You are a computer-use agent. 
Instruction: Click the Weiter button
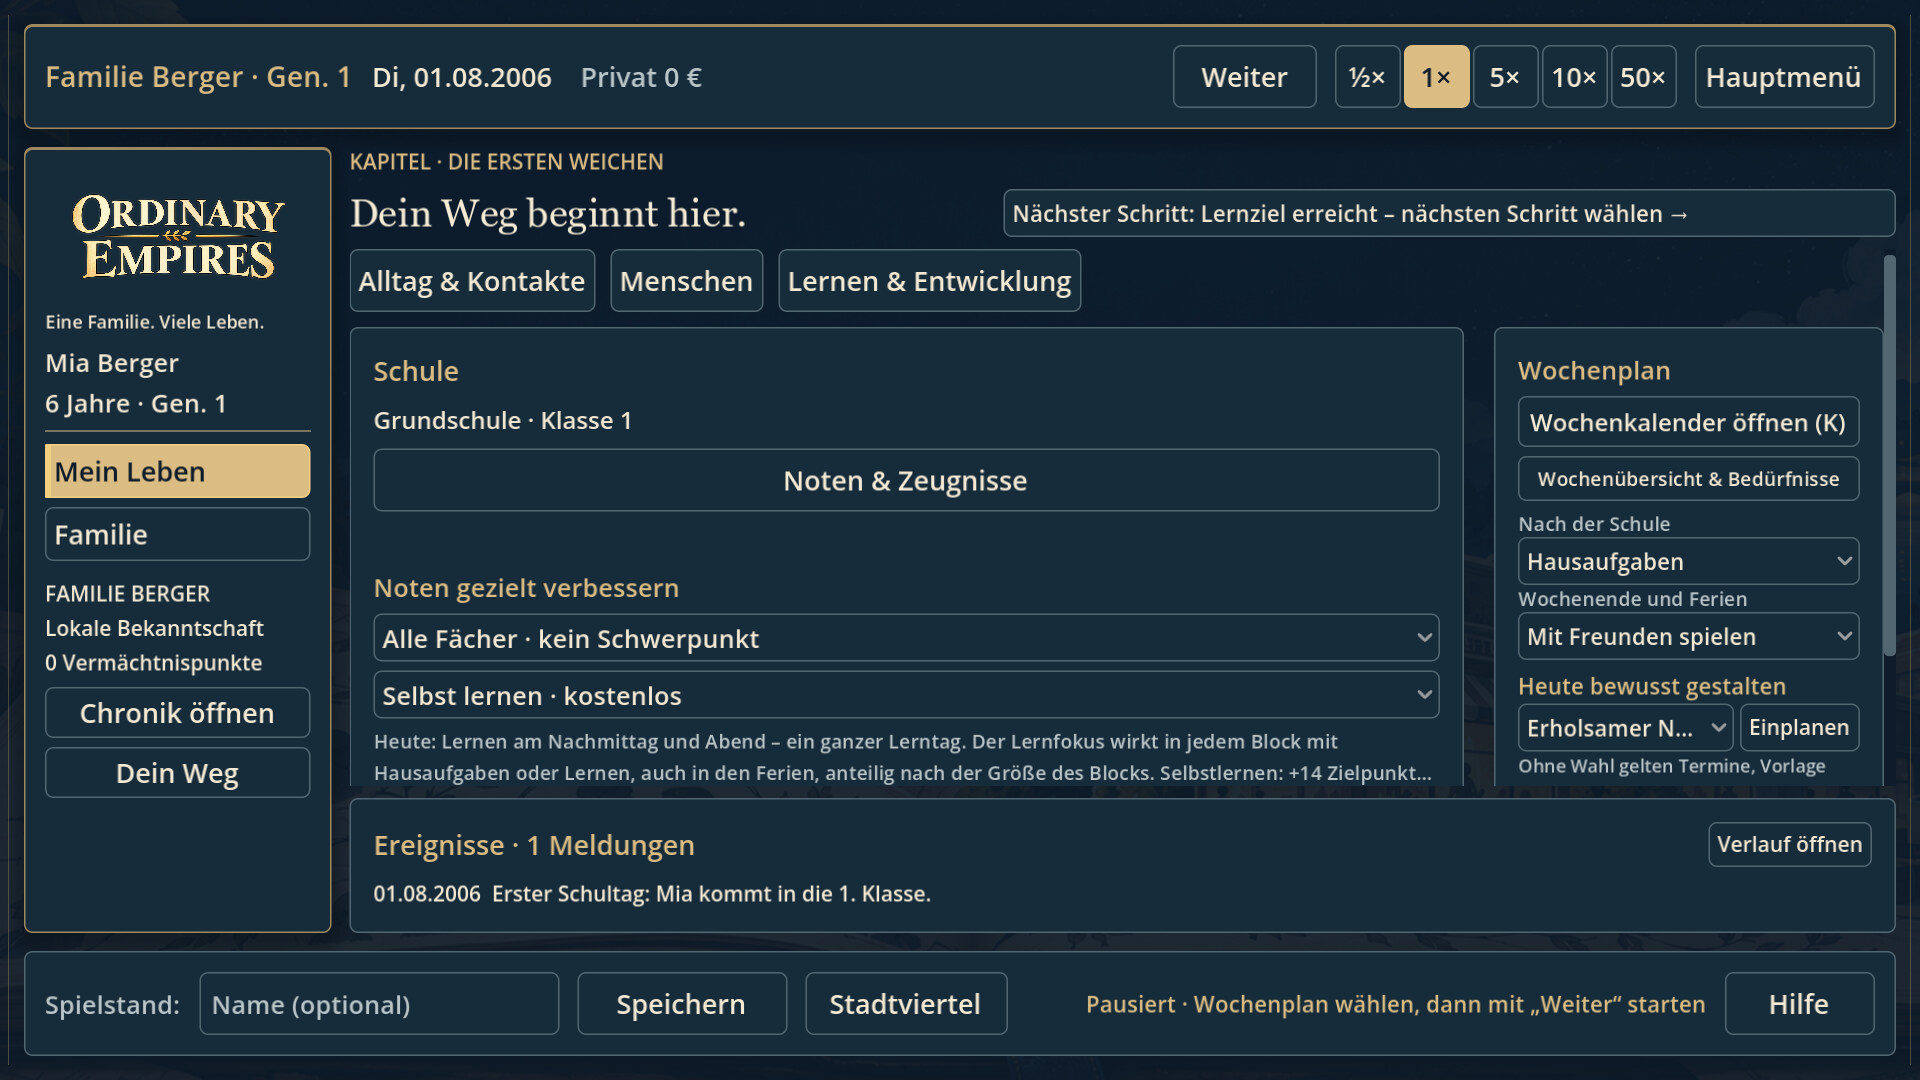click(1244, 77)
